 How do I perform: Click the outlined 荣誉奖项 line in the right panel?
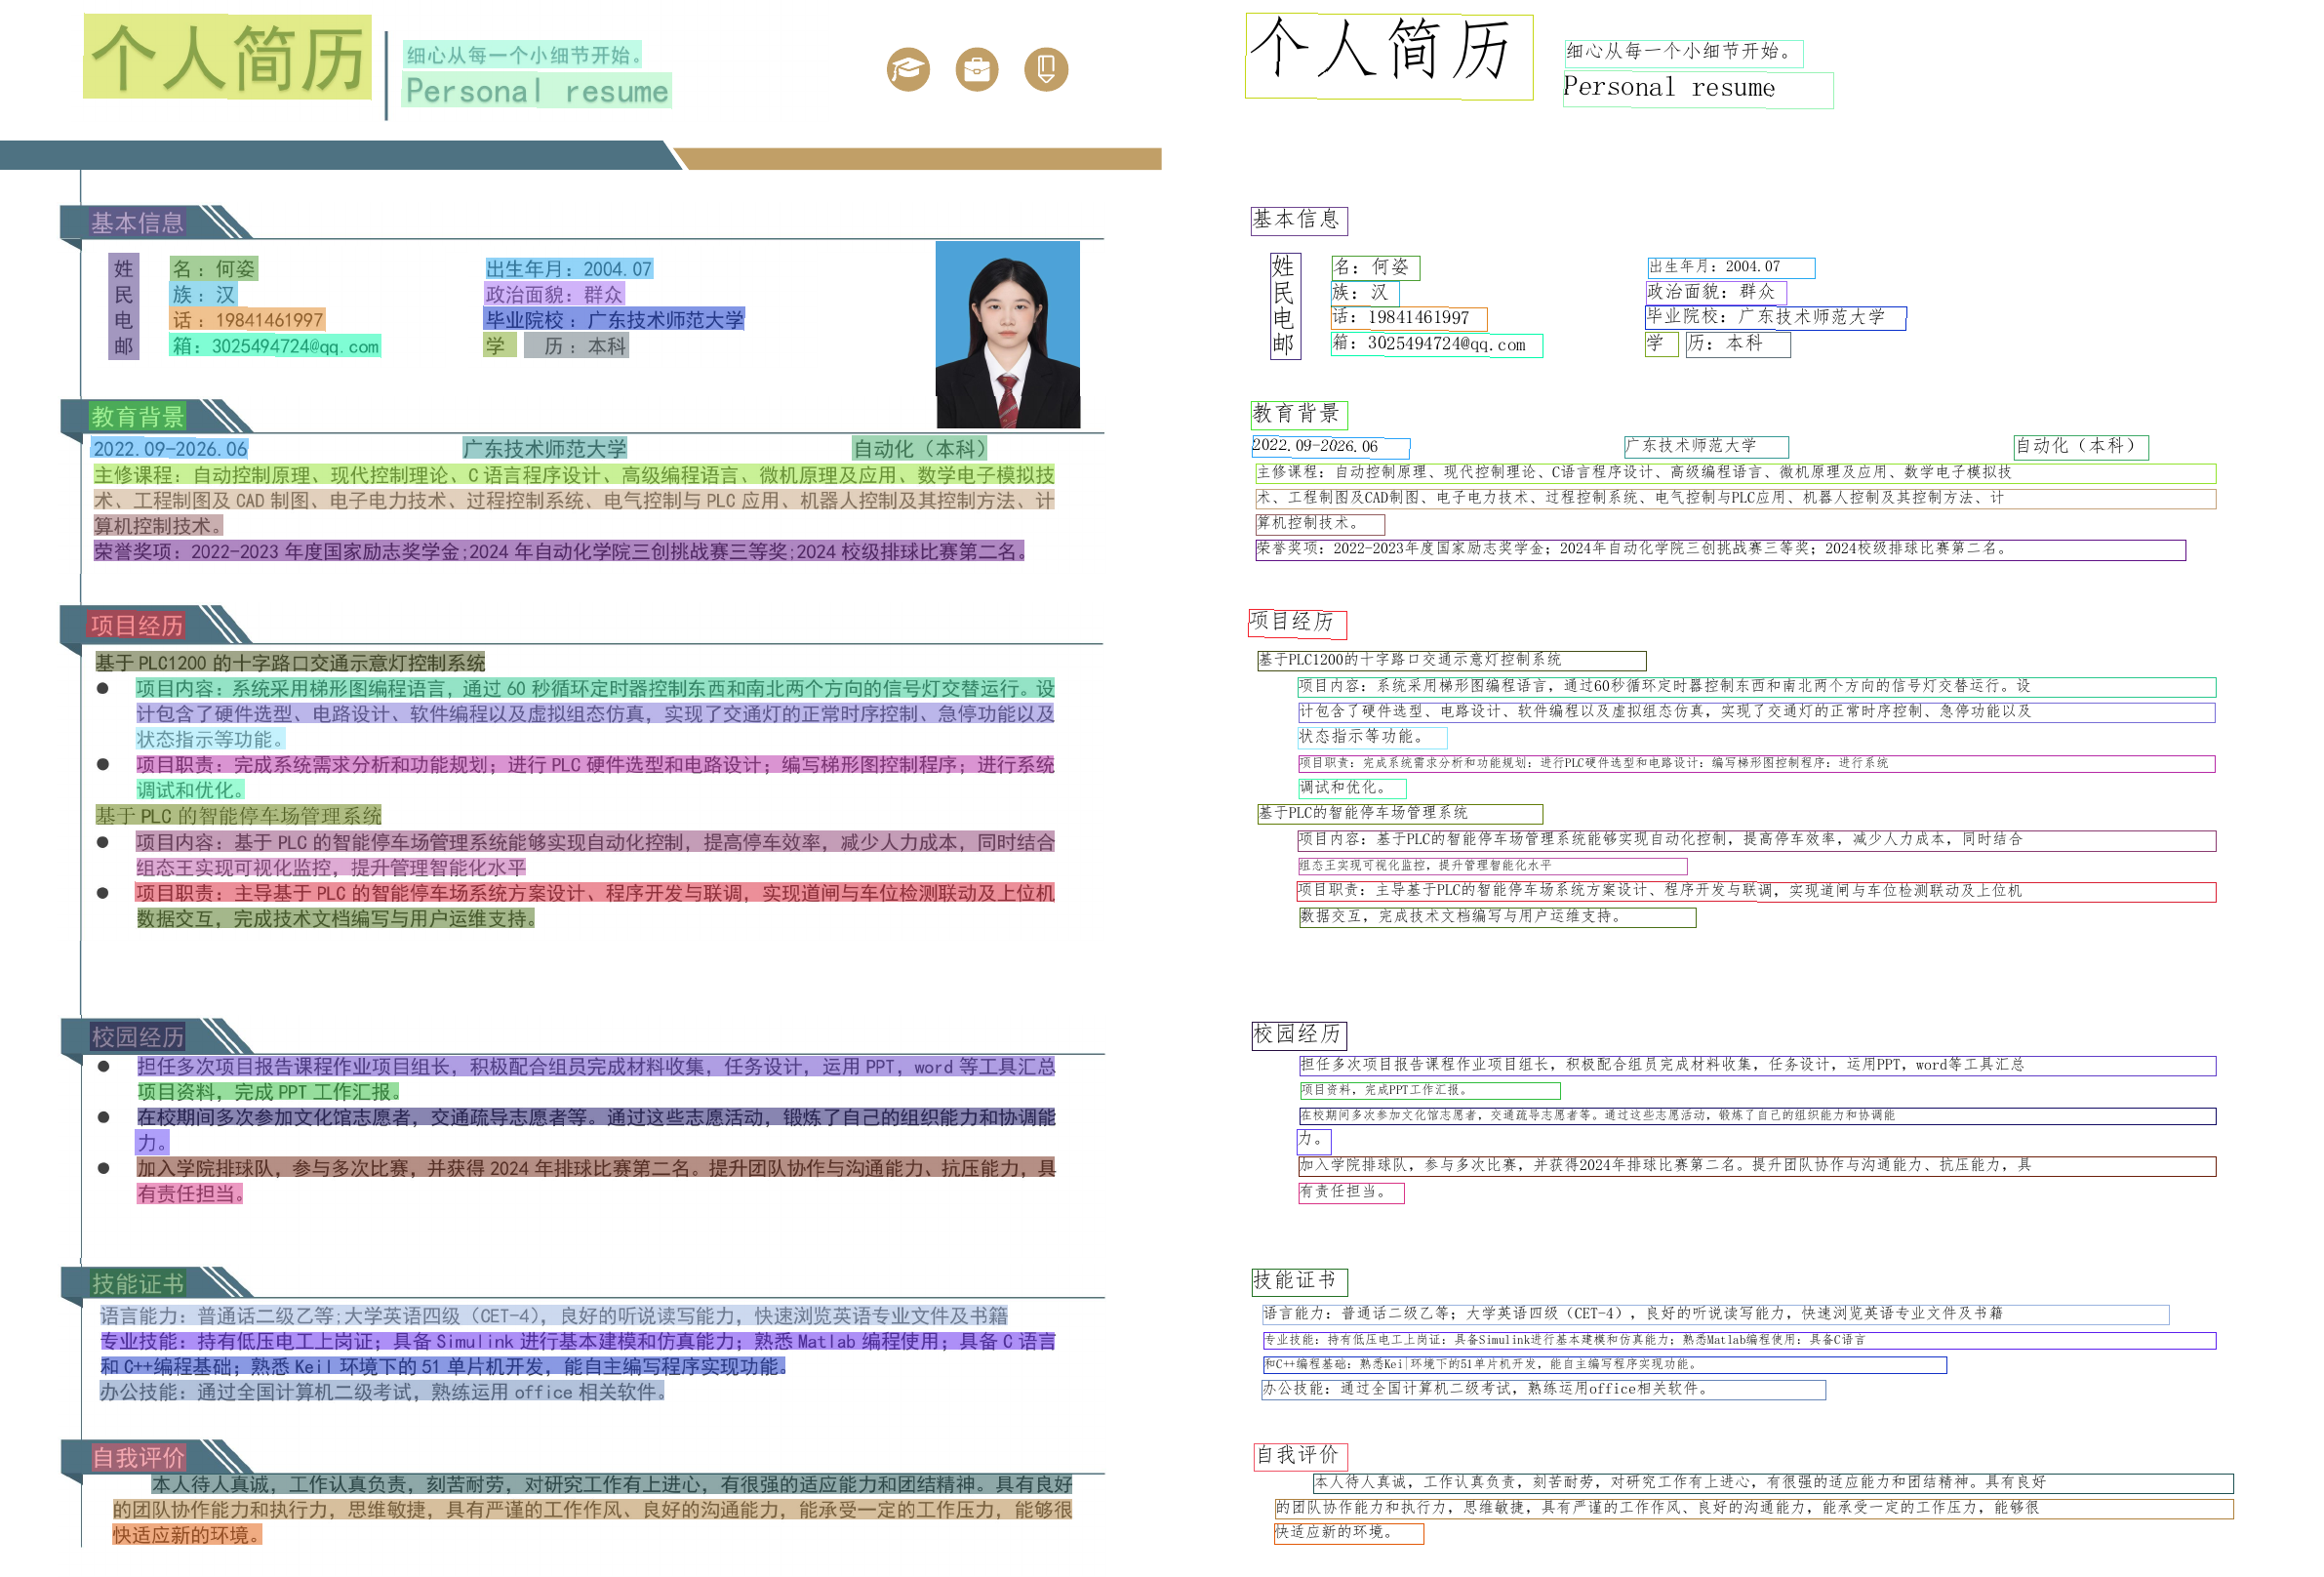coord(1720,549)
